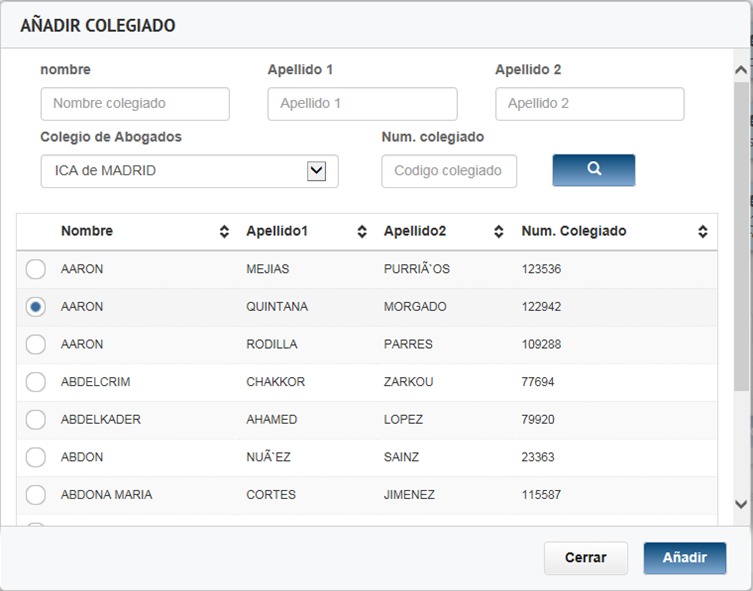Select radio button for Aaron Mejias

(x=36, y=269)
